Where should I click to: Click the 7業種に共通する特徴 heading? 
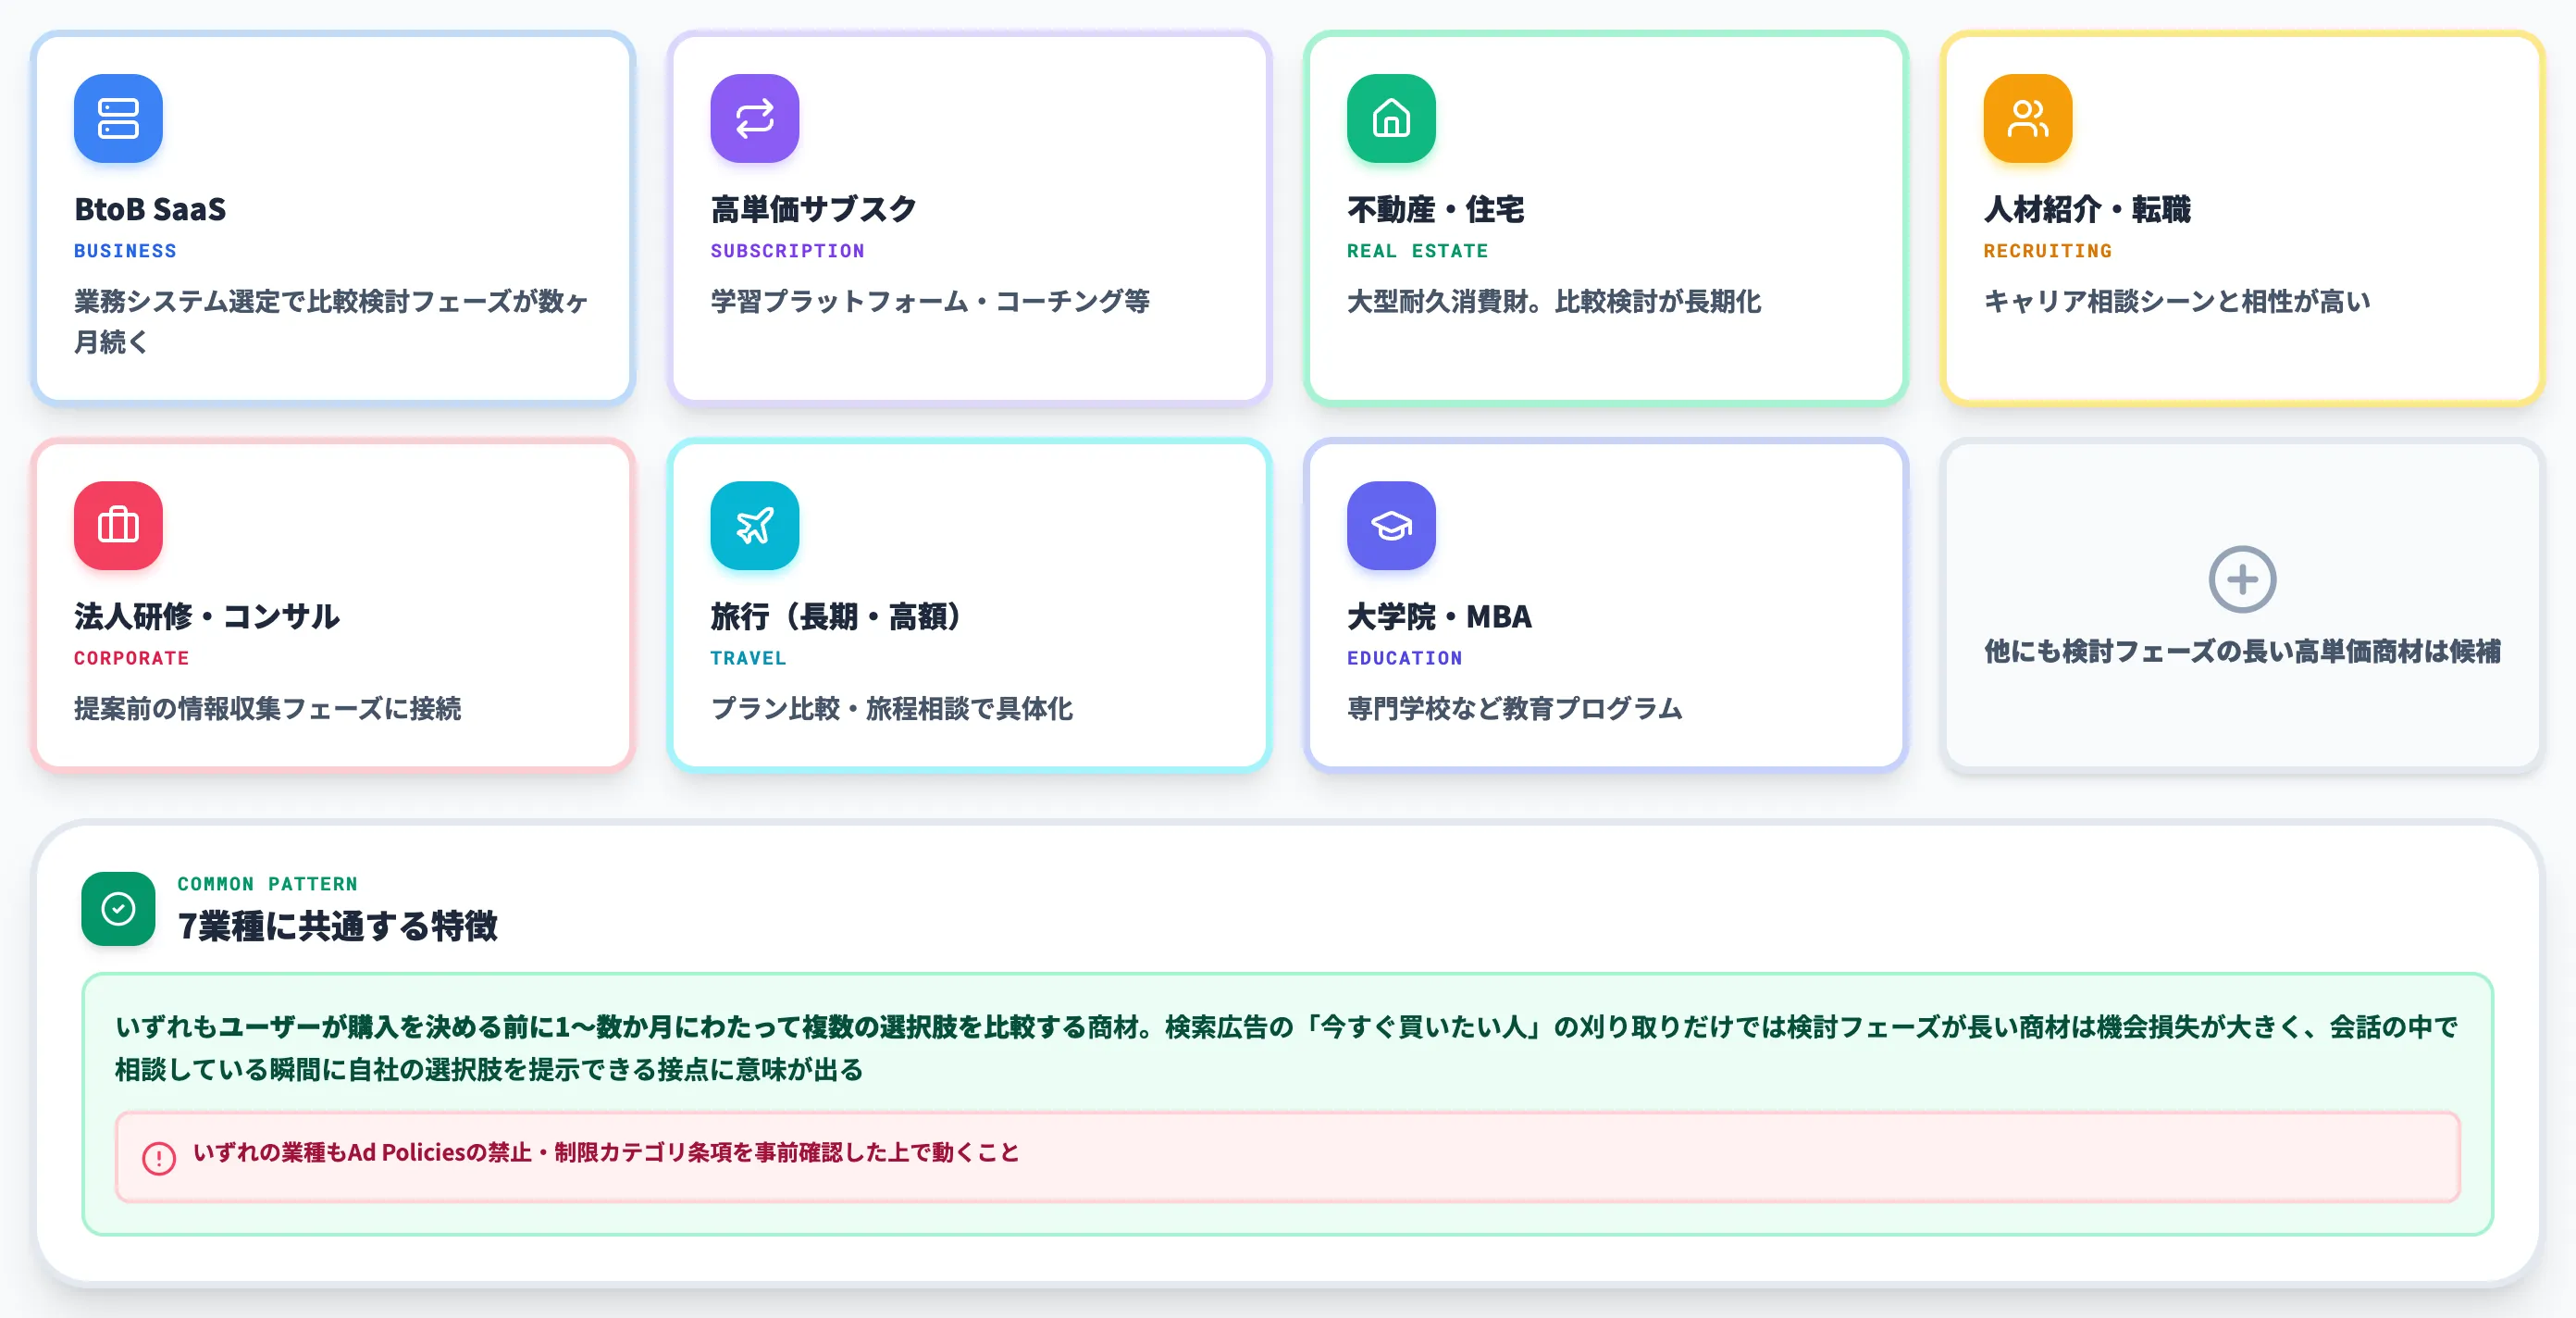coord(337,926)
